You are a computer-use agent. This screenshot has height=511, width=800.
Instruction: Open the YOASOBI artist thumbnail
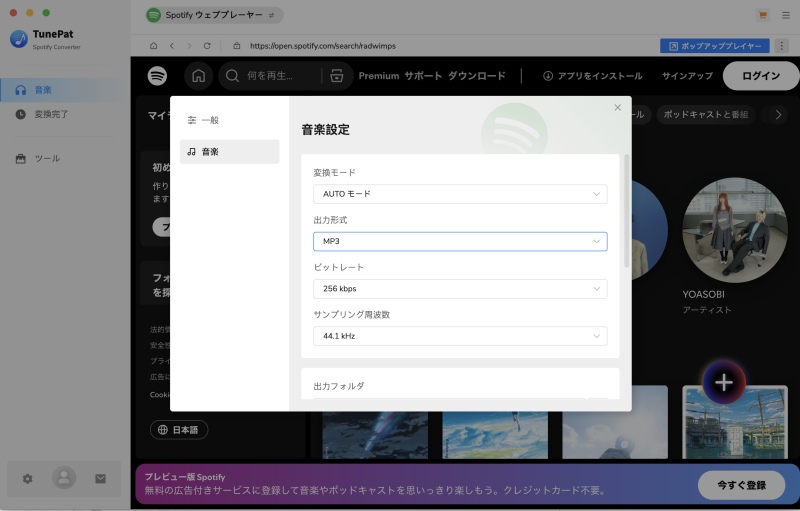click(x=735, y=230)
